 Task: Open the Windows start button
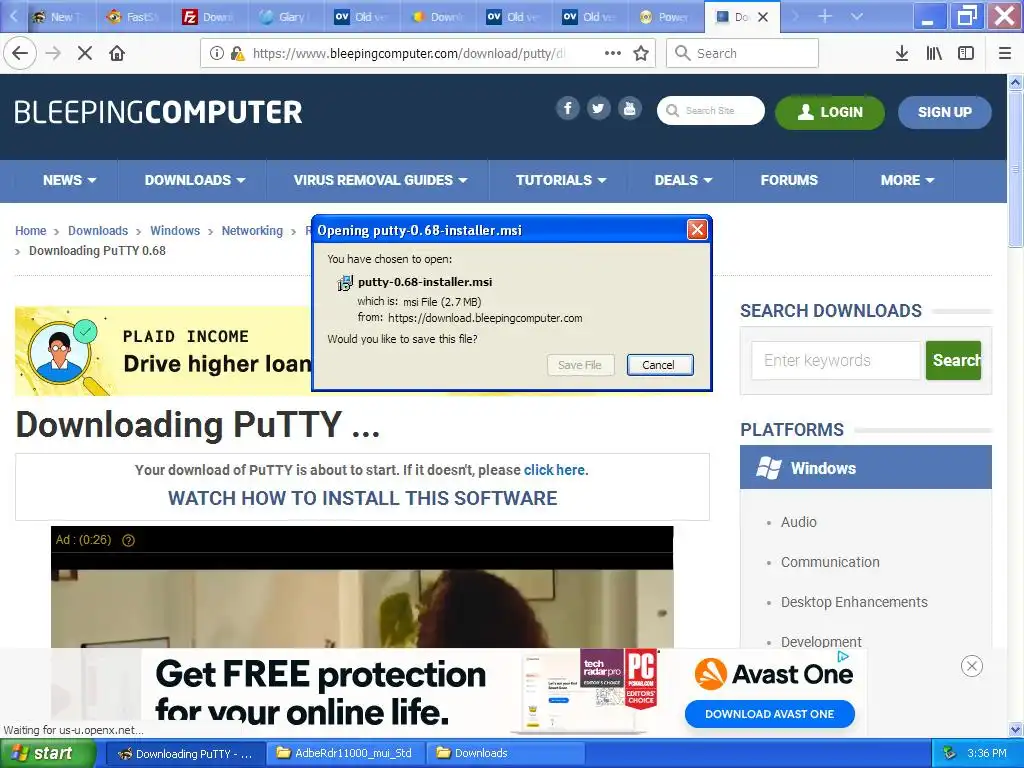coord(47,754)
